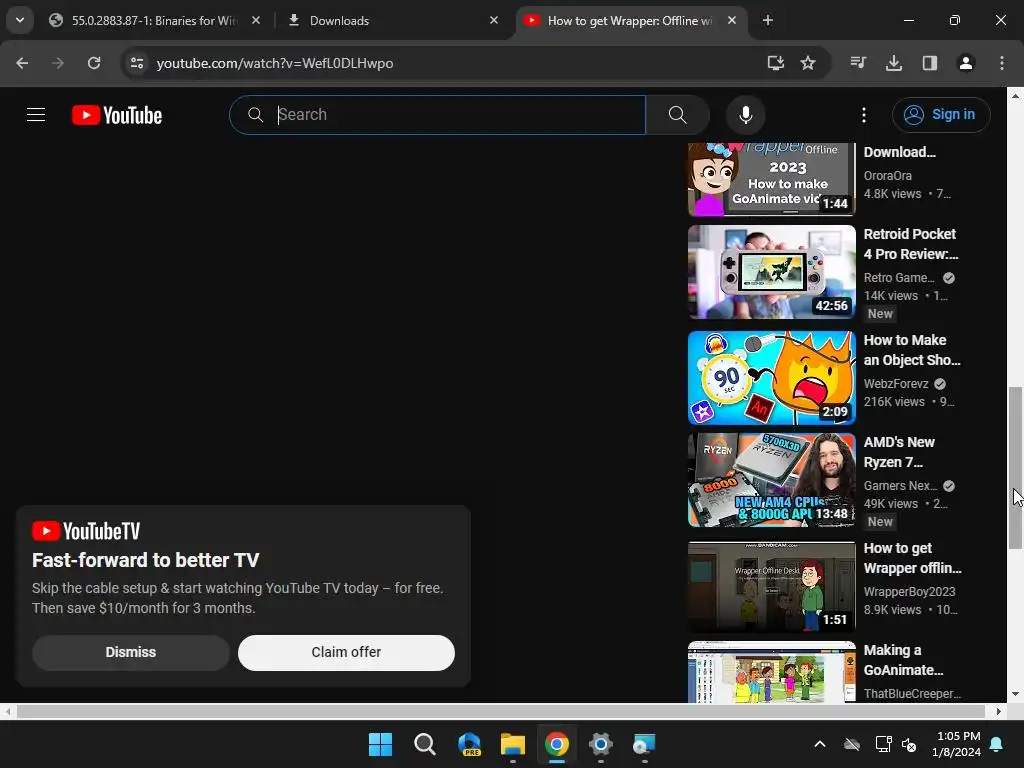Reload the current page

click(94, 63)
